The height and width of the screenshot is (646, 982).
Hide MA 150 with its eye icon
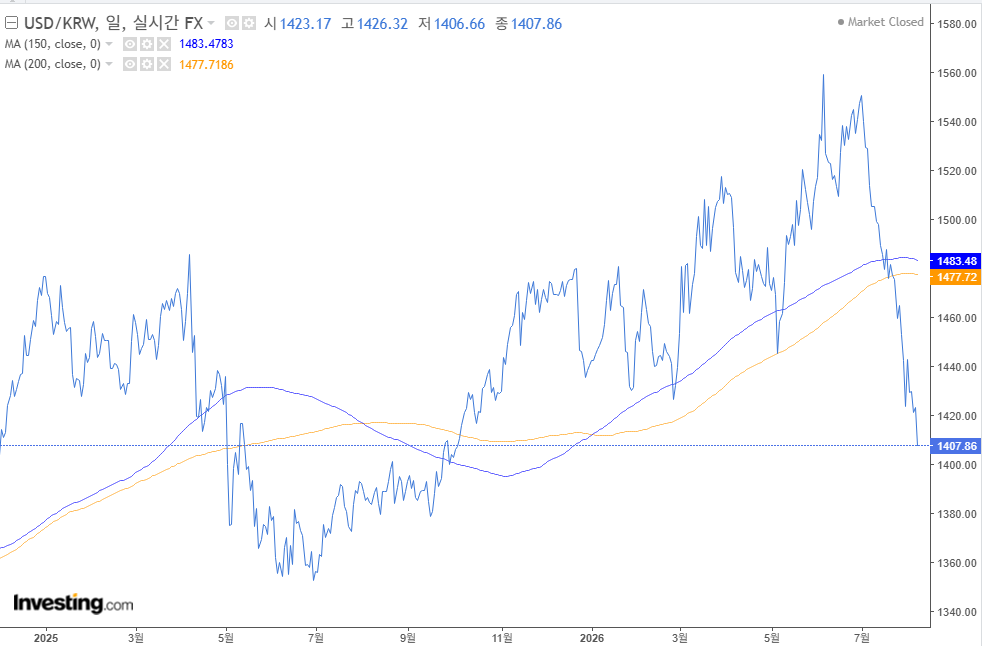[x=130, y=44]
